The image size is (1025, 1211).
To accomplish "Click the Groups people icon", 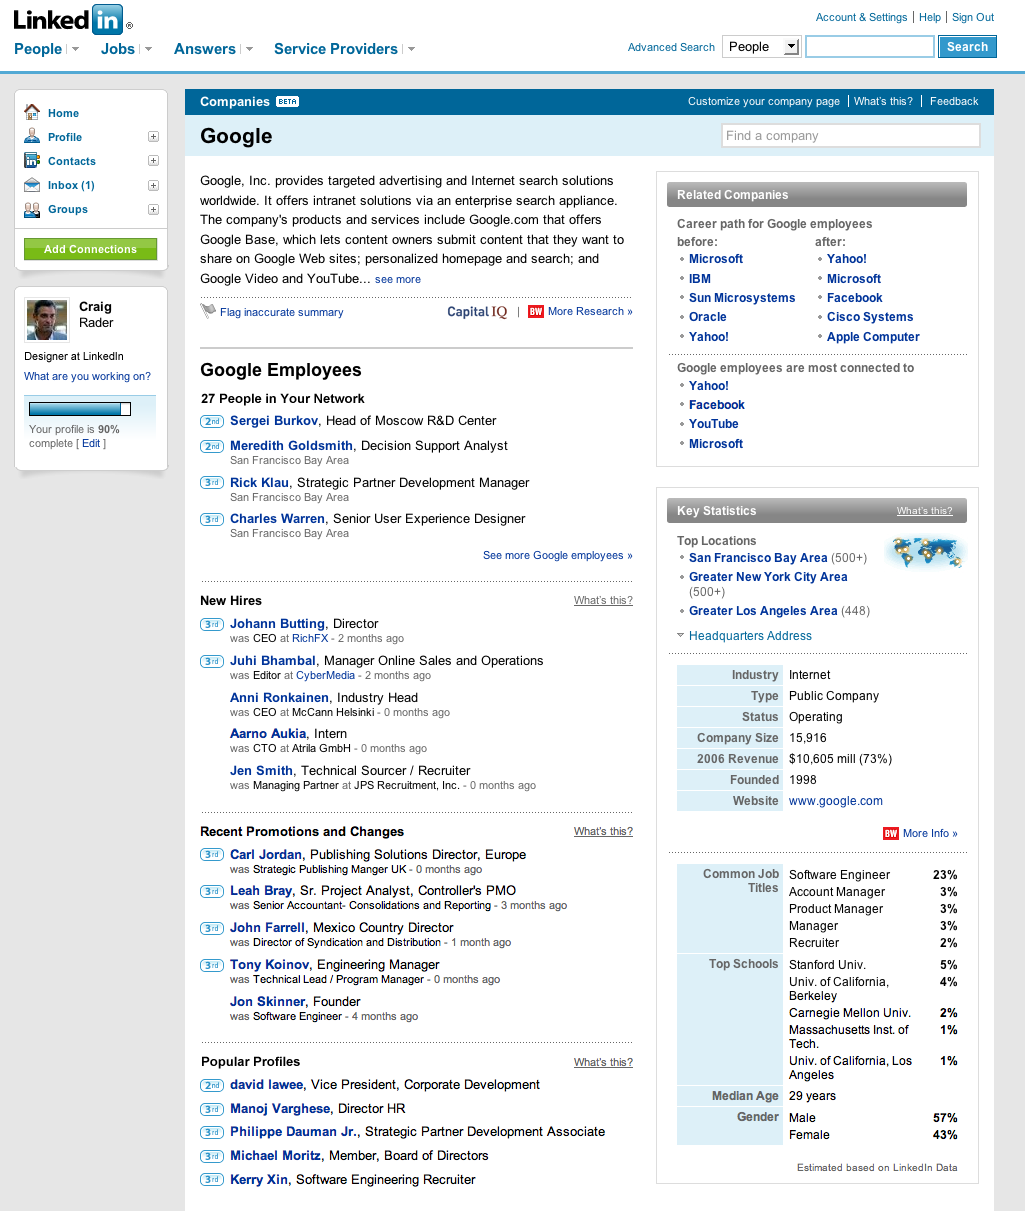I will (32, 209).
